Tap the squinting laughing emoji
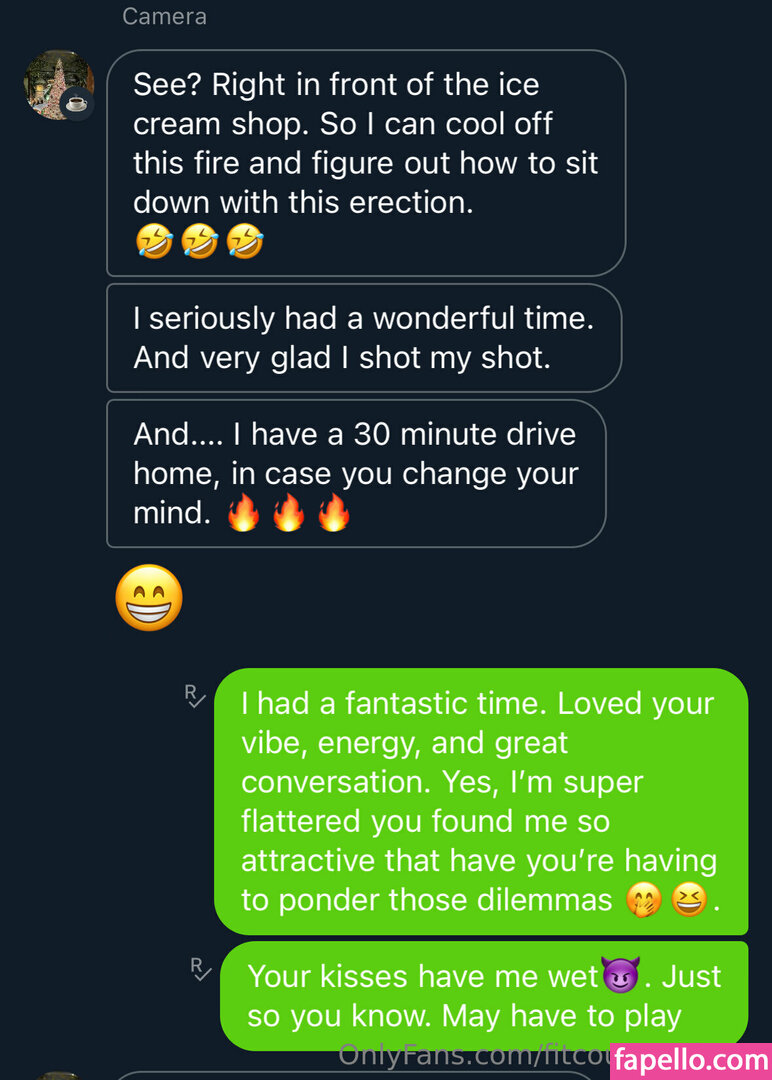This screenshot has width=772, height=1080. (x=688, y=901)
